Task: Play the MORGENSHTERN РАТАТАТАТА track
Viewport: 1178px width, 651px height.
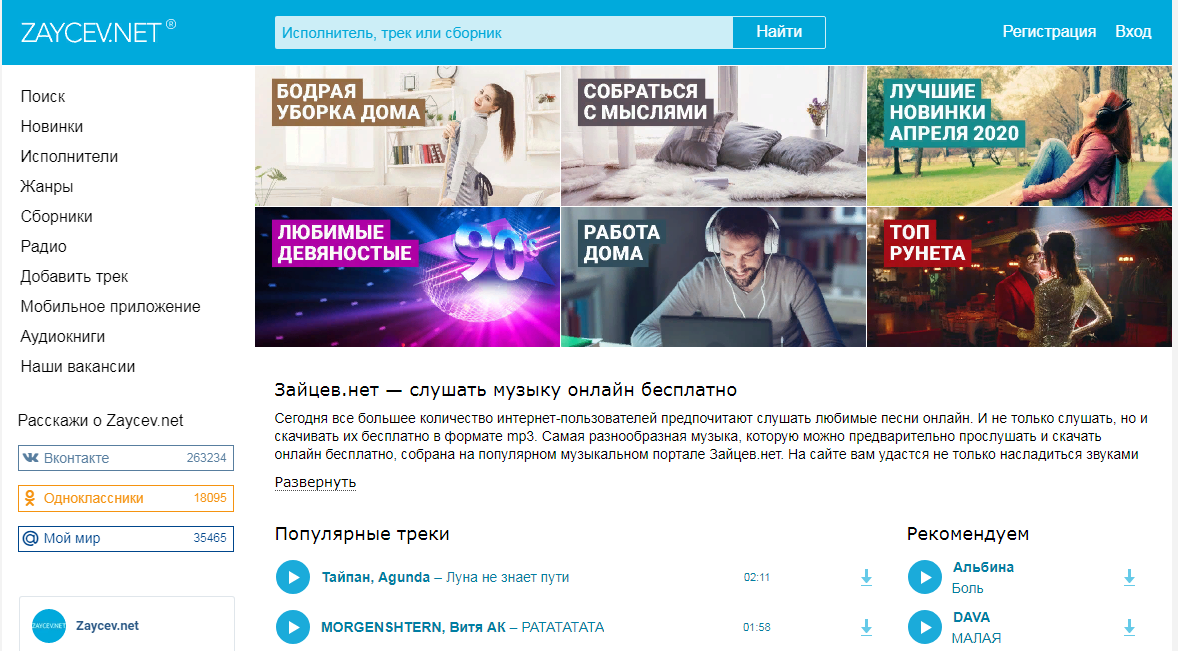Action: pos(293,627)
